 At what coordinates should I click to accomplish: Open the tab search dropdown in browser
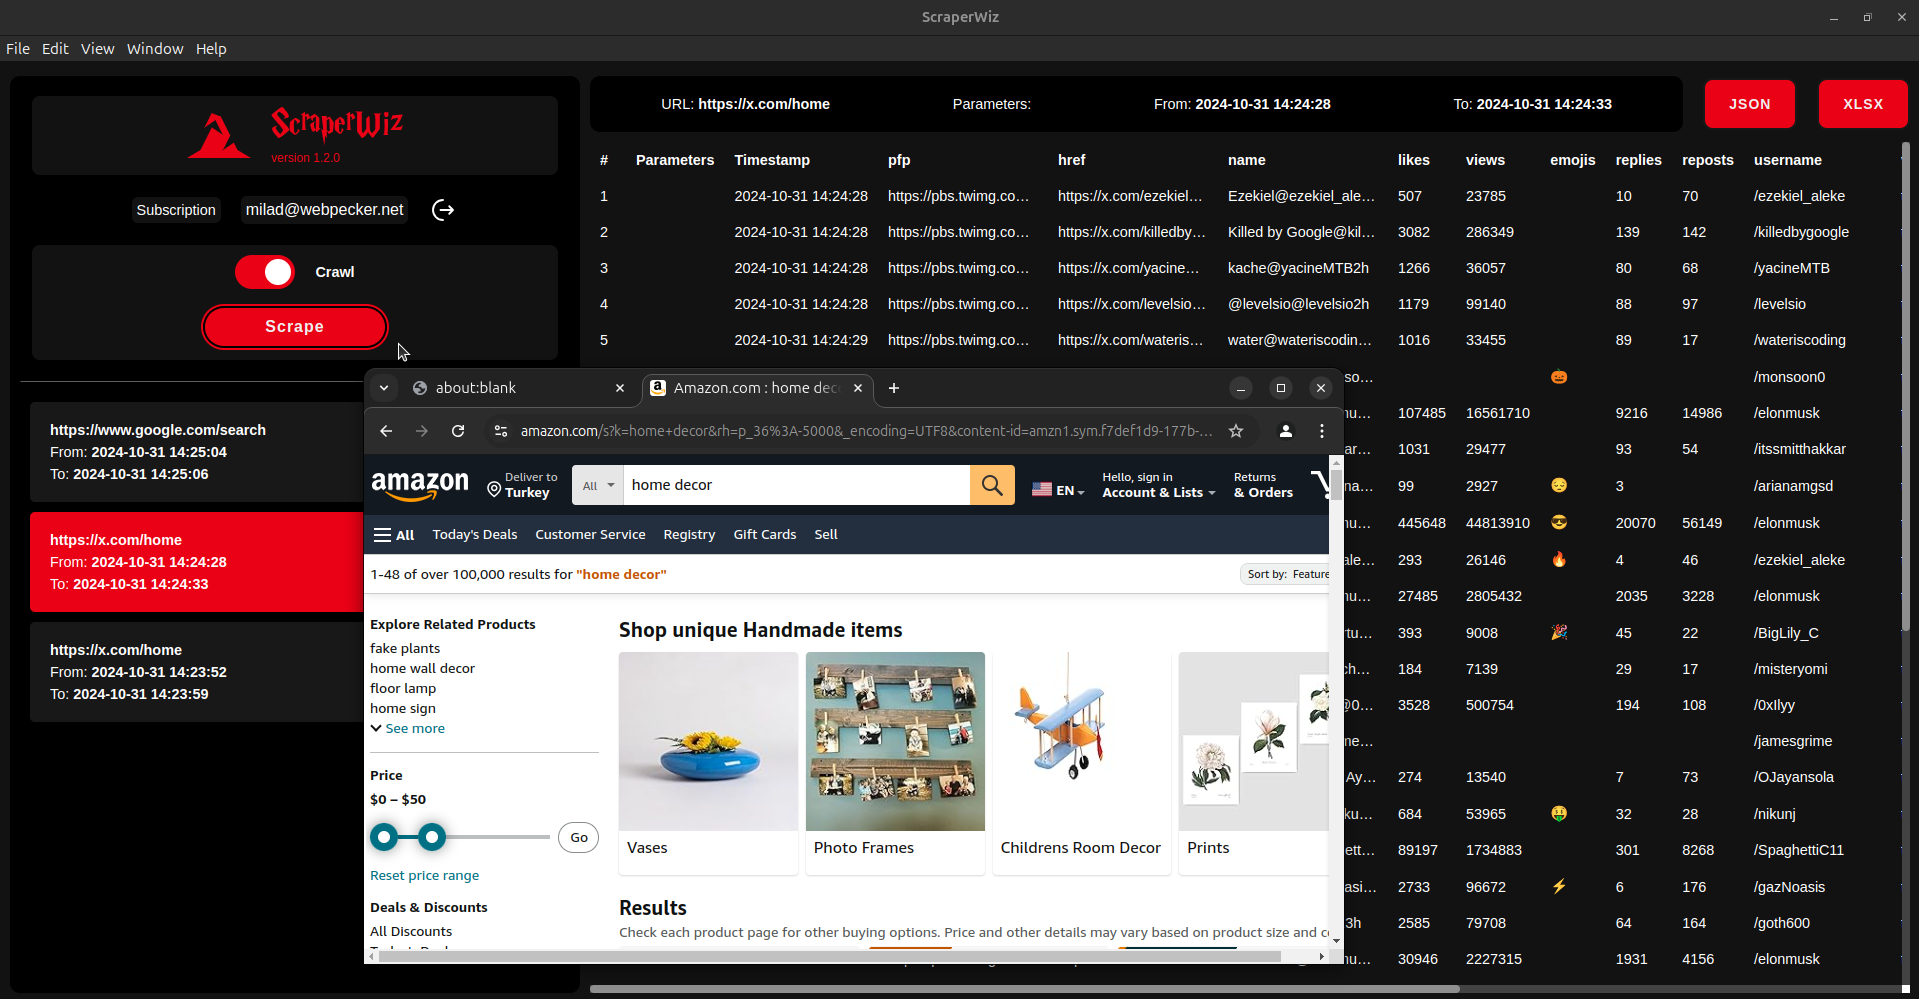coord(384,388)
